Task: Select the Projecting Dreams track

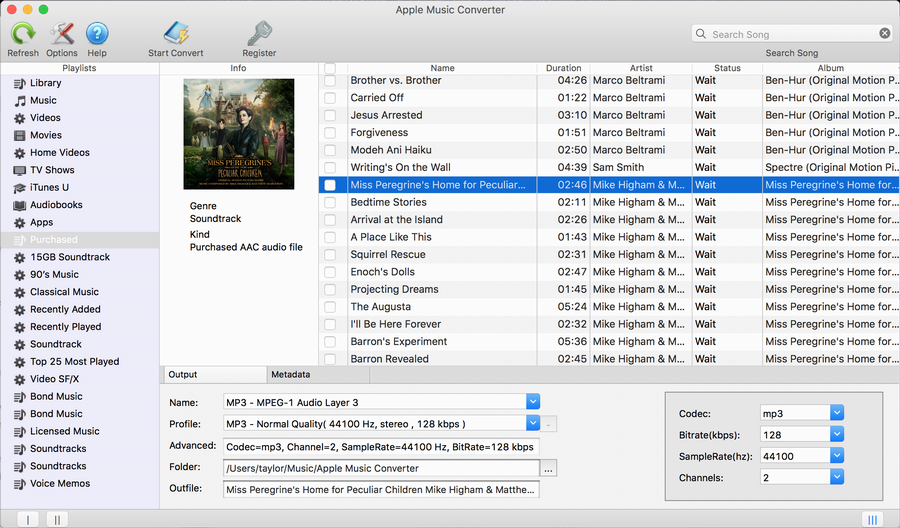Action: click(x=609, y=289)
